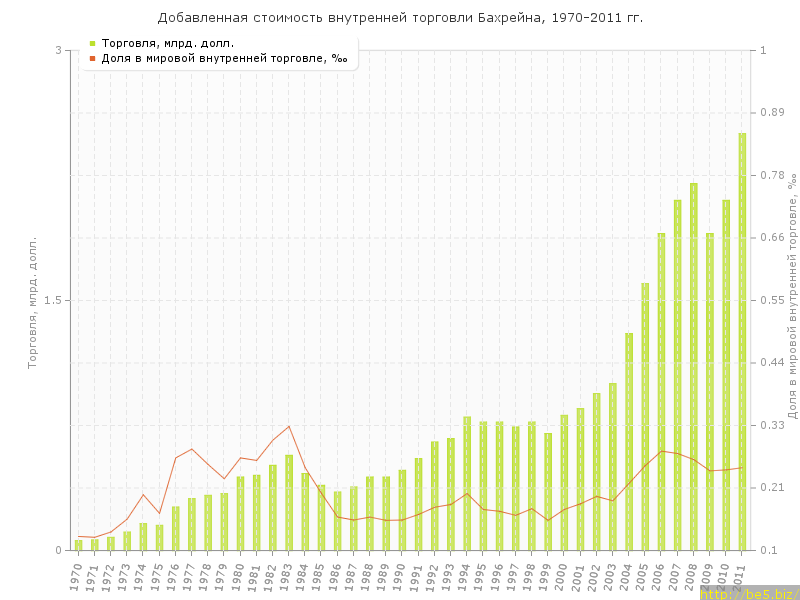Click the green bar for 1983
The height and width of the screenshot is (600, 800).
[289, 502]
